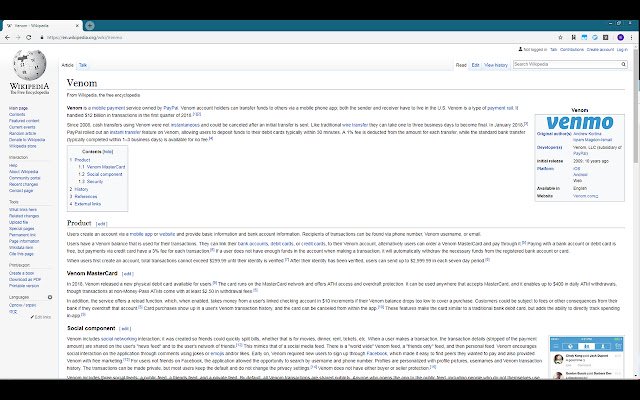Jump to Product in the contents
This screenshot has height=400, width=640.
80,160
